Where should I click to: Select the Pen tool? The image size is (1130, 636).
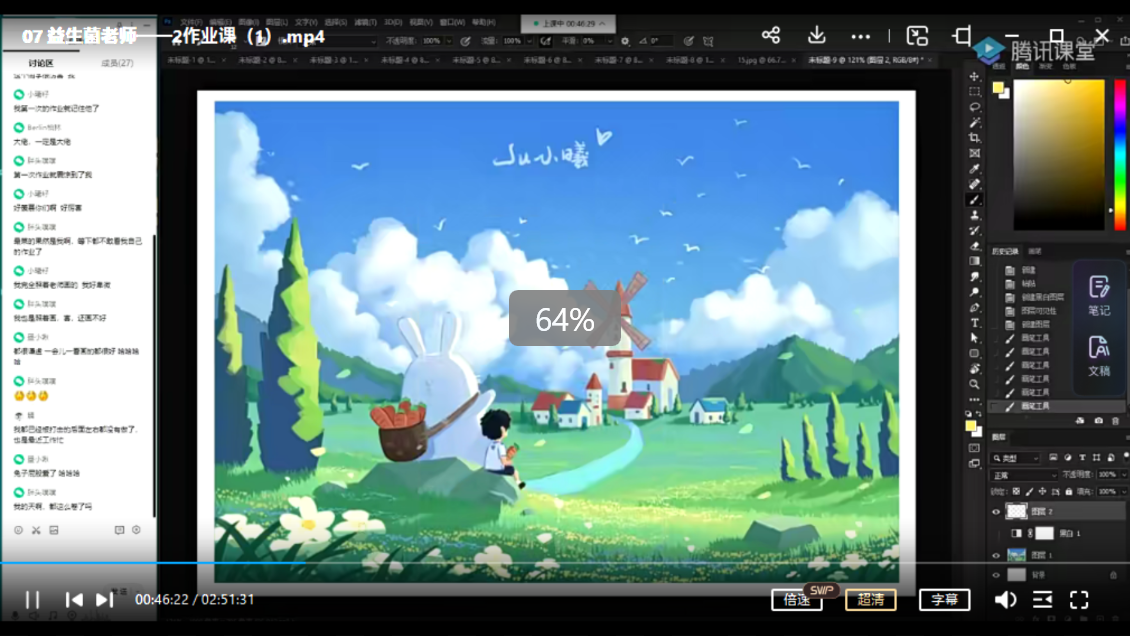click(x=974, y=308)
